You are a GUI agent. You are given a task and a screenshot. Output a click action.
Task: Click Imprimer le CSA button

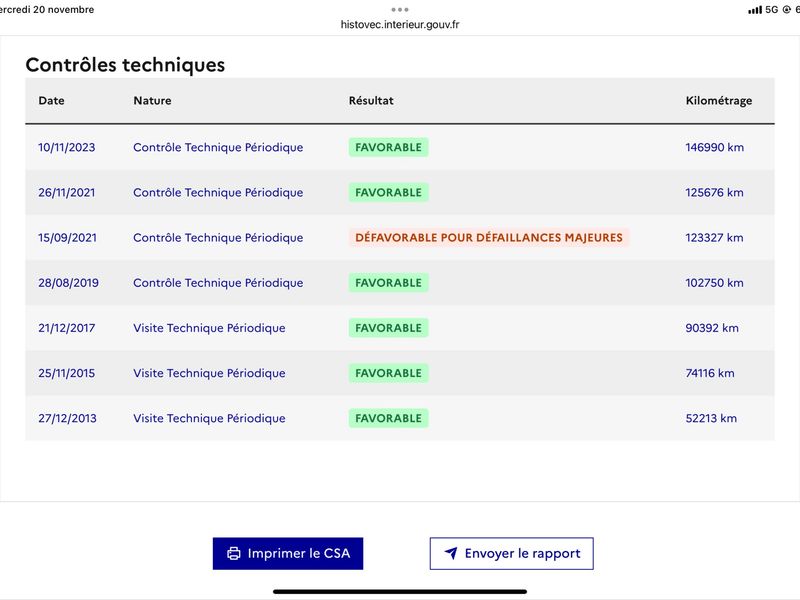(x=288, y=554)
